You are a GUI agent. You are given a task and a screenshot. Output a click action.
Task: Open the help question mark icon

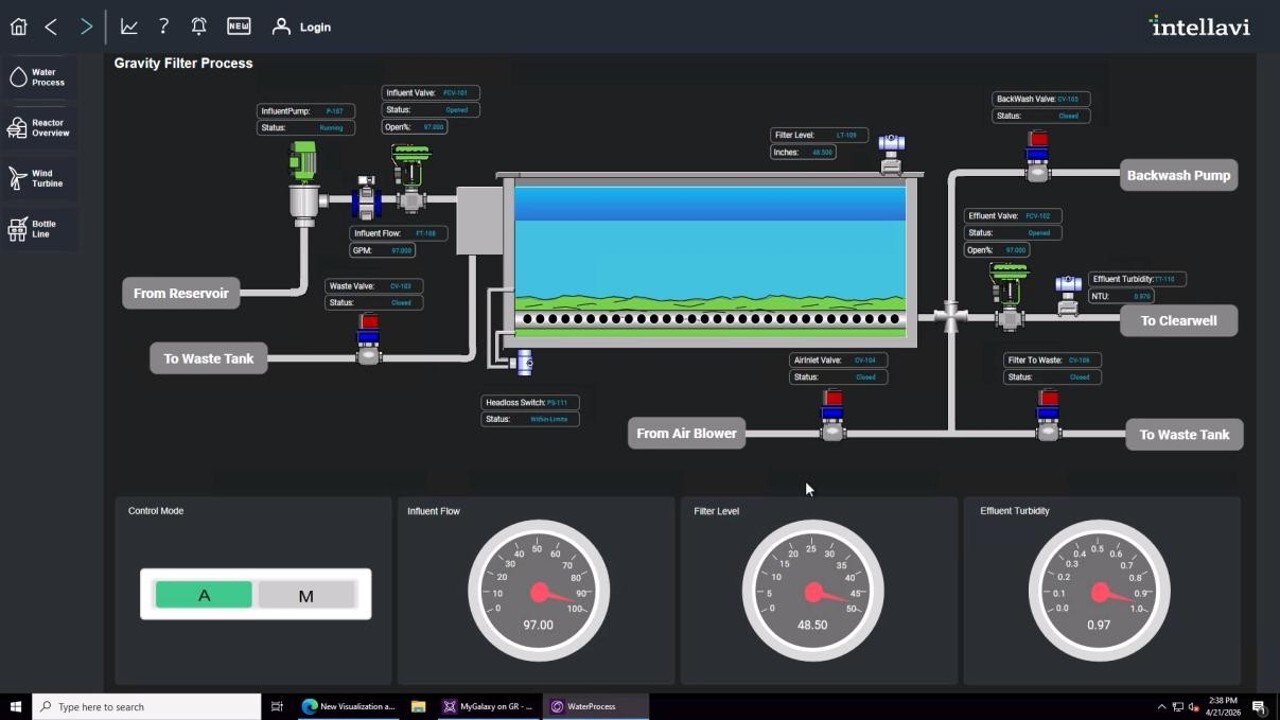pos(164,27)
